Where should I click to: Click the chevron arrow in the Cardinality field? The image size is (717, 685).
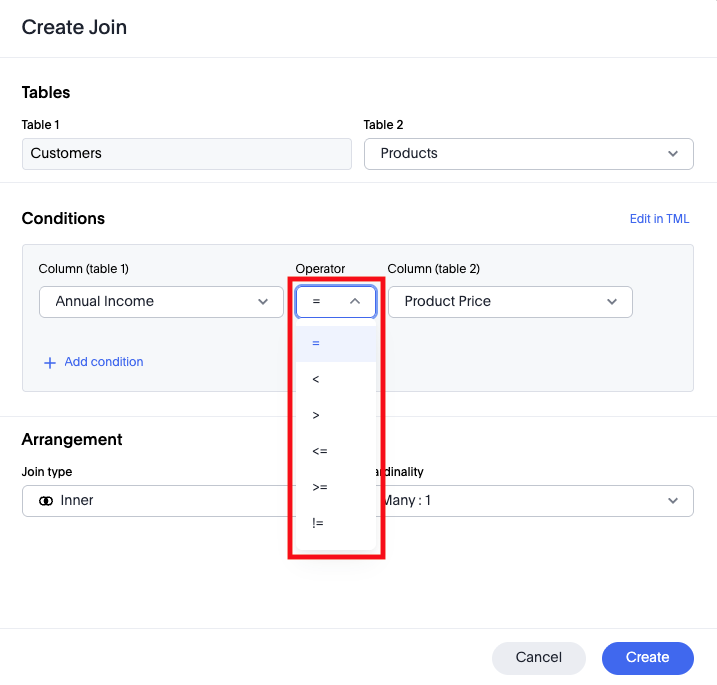click(x=672, y=501)
